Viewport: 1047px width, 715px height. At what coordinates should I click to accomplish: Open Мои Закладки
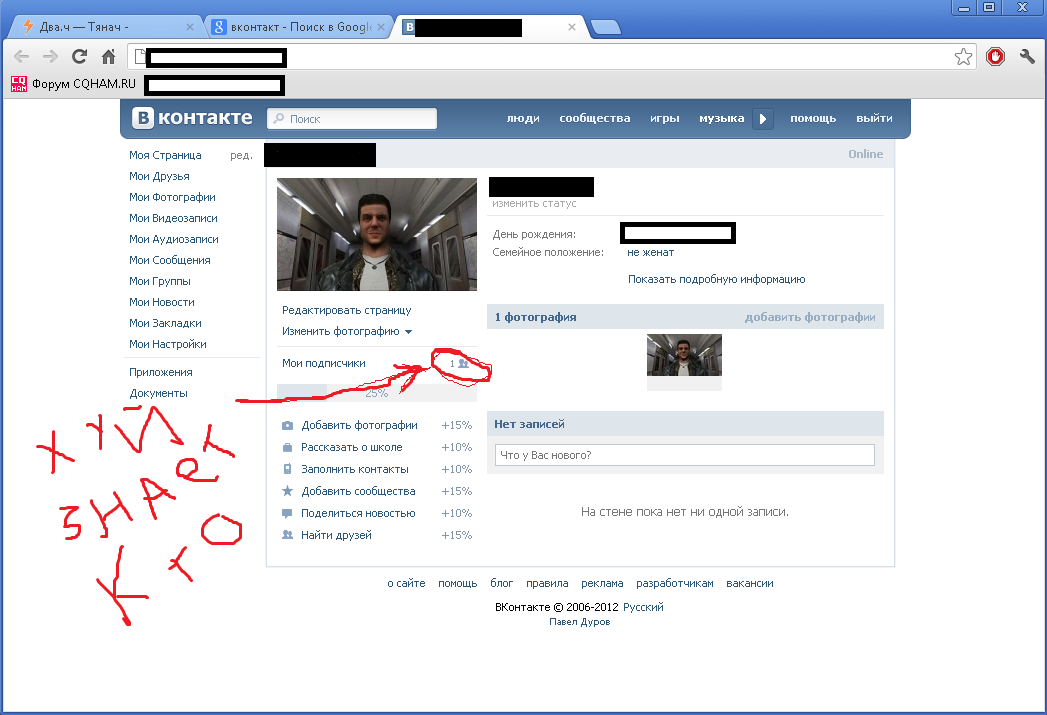pos(165,323)
